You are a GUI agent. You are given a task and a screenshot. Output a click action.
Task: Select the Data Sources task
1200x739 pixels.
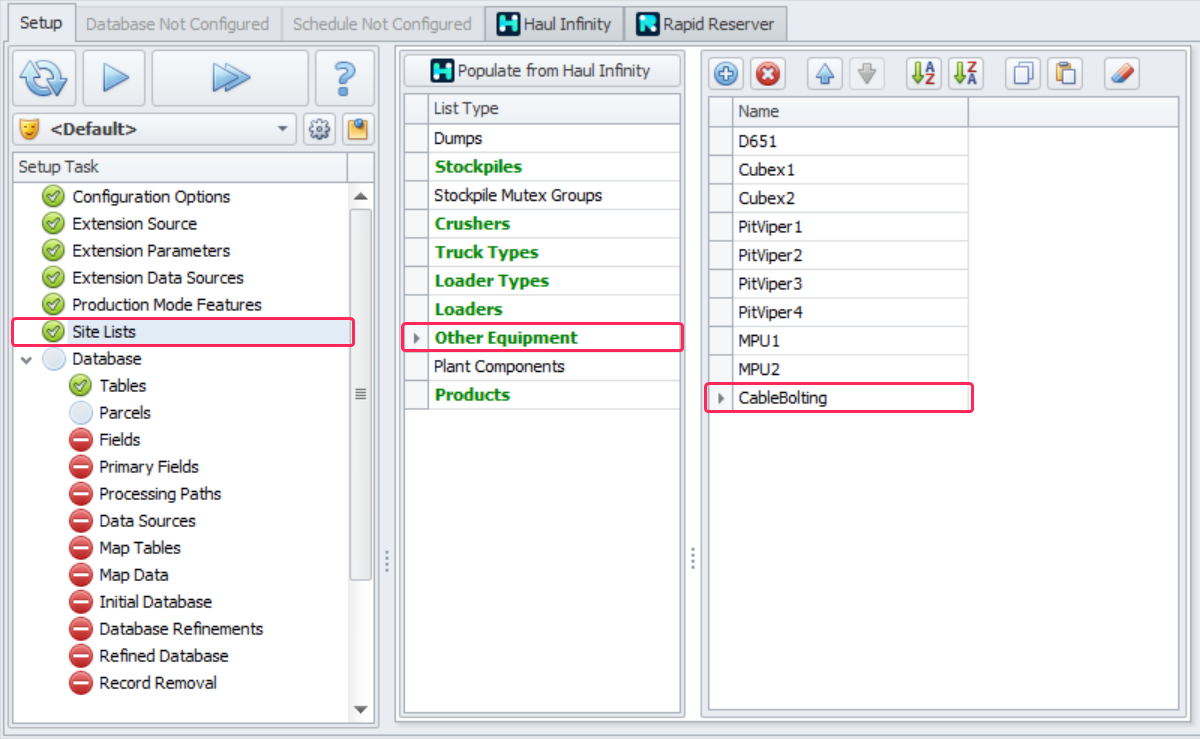[147, 521]
